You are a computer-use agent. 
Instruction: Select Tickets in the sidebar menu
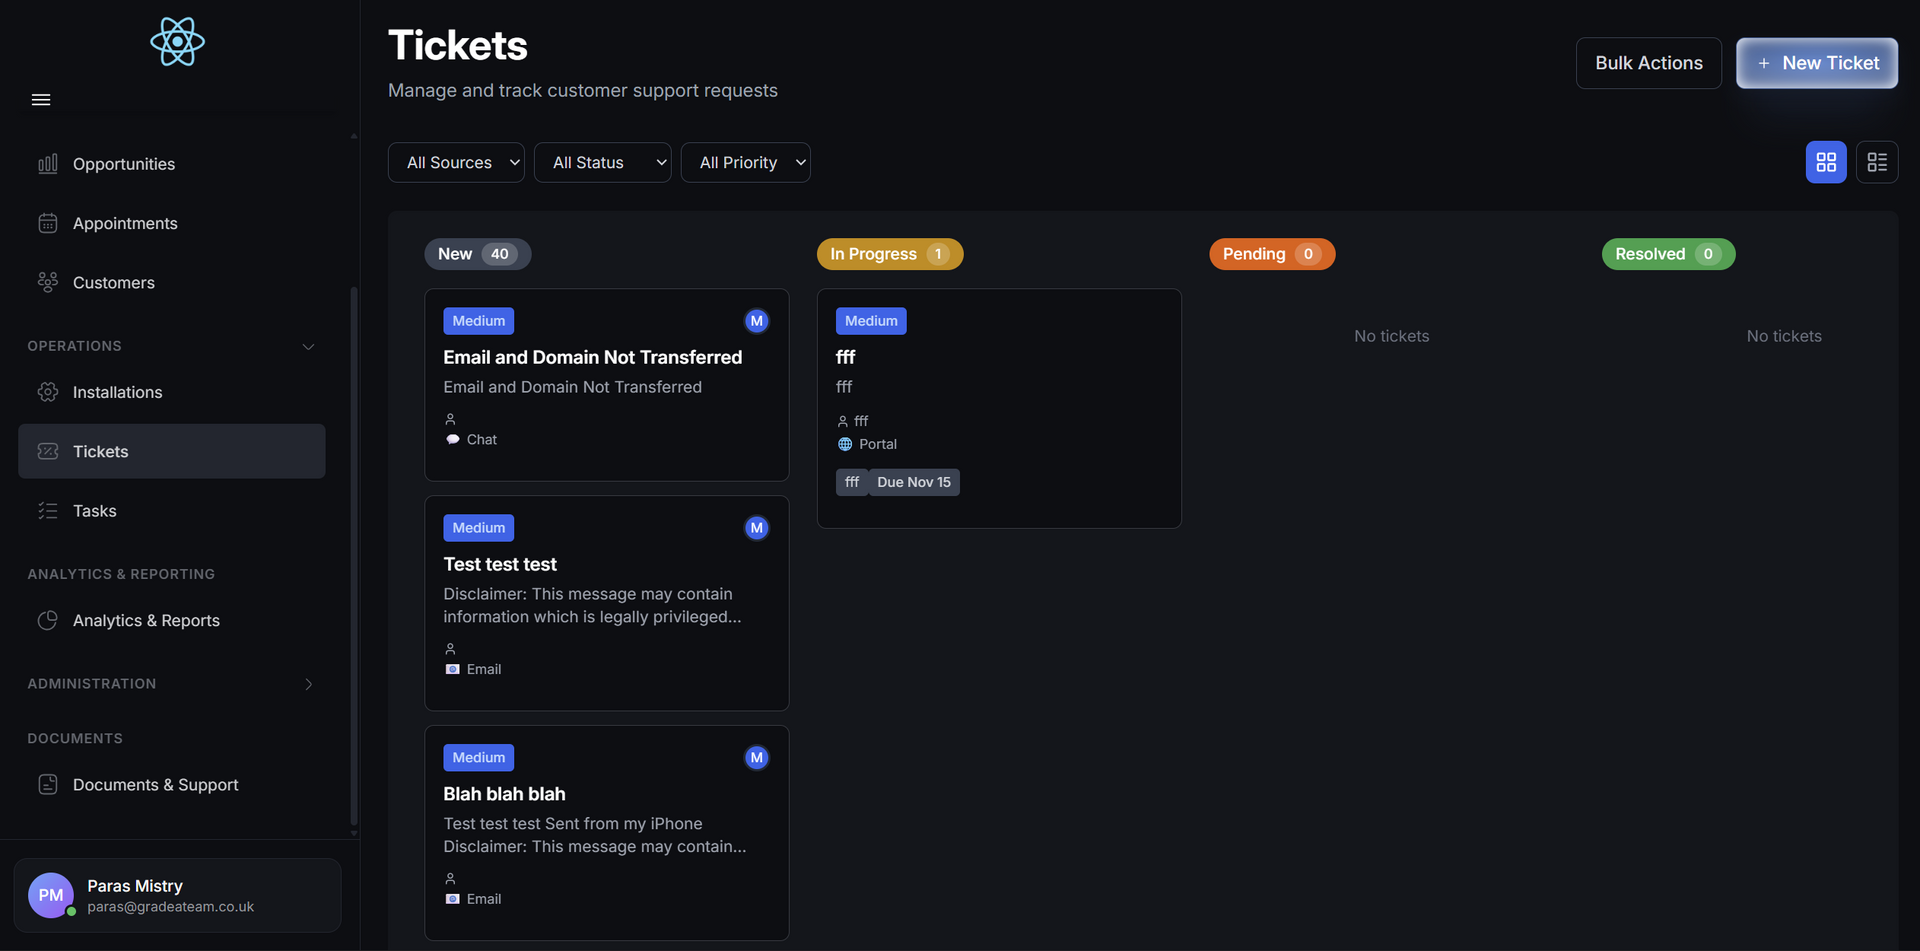click(x=101, y=451)
